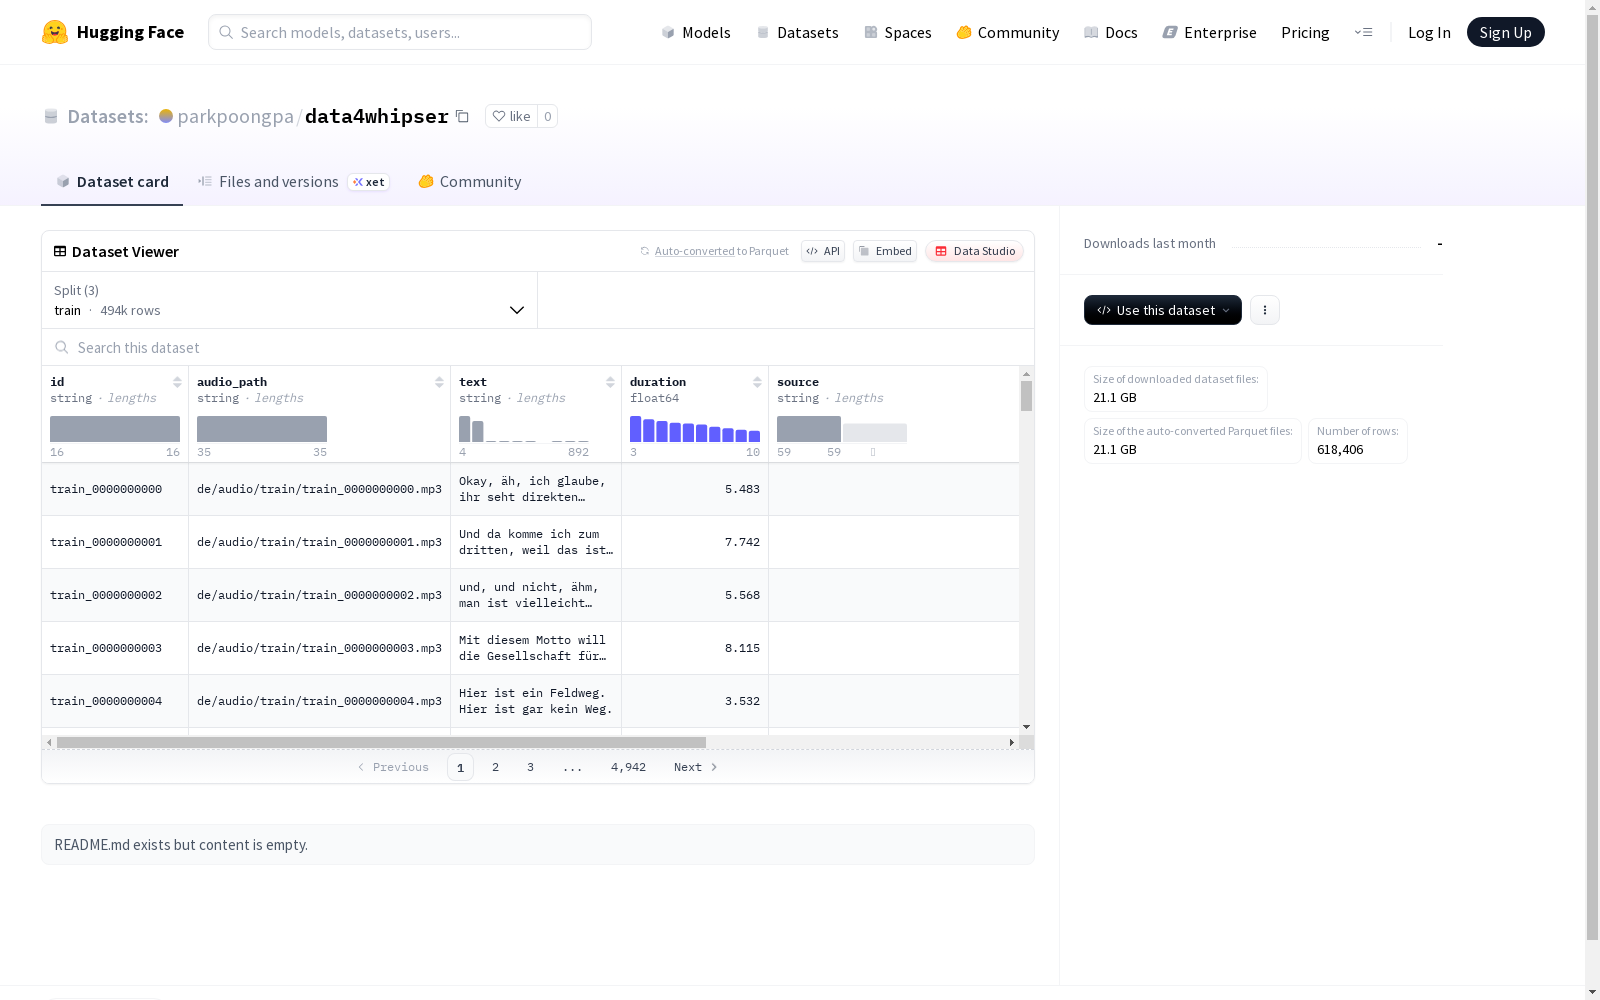The height and width of the screenshot is (1000, 1600).
Task: Select audio path train_0000000004.mp3 cell
Action: [319, 701]
